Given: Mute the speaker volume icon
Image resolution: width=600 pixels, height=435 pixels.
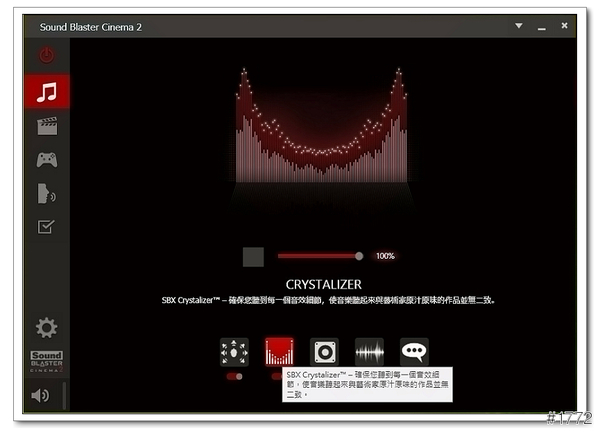Looking at the screenshot, I should [40, 395].
